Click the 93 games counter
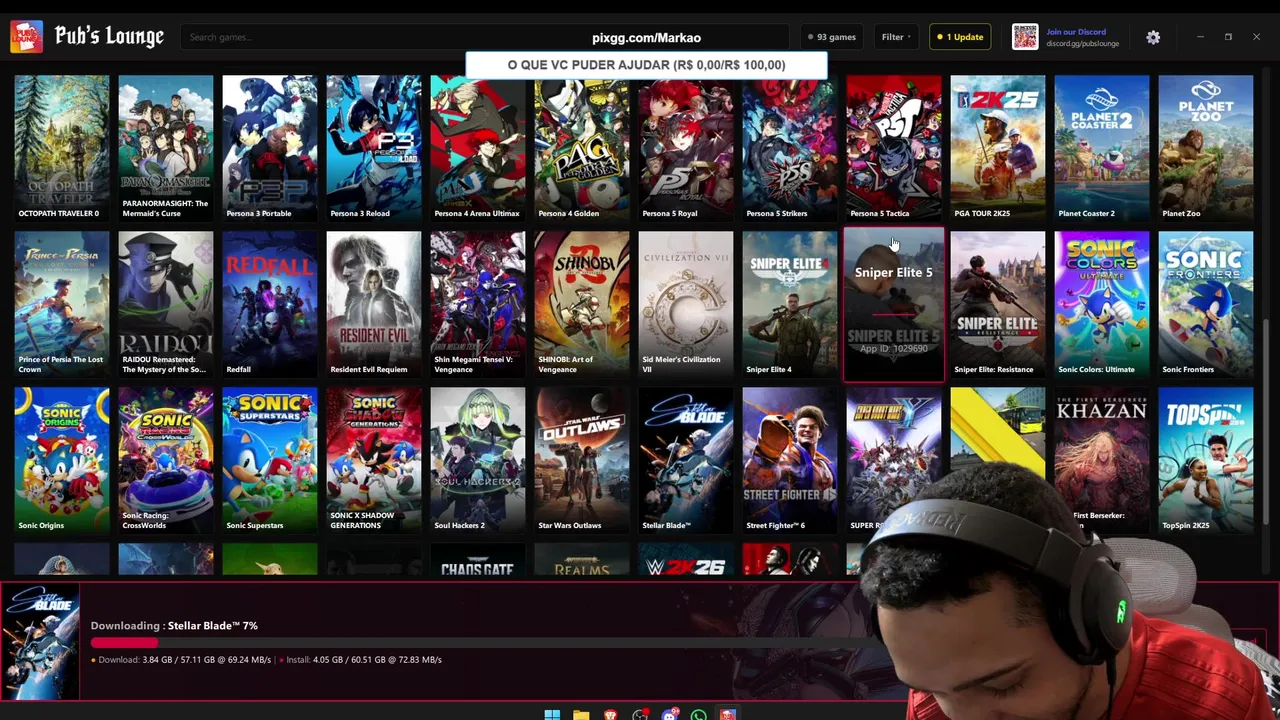 pyautogui.click(x=832, y=37)
